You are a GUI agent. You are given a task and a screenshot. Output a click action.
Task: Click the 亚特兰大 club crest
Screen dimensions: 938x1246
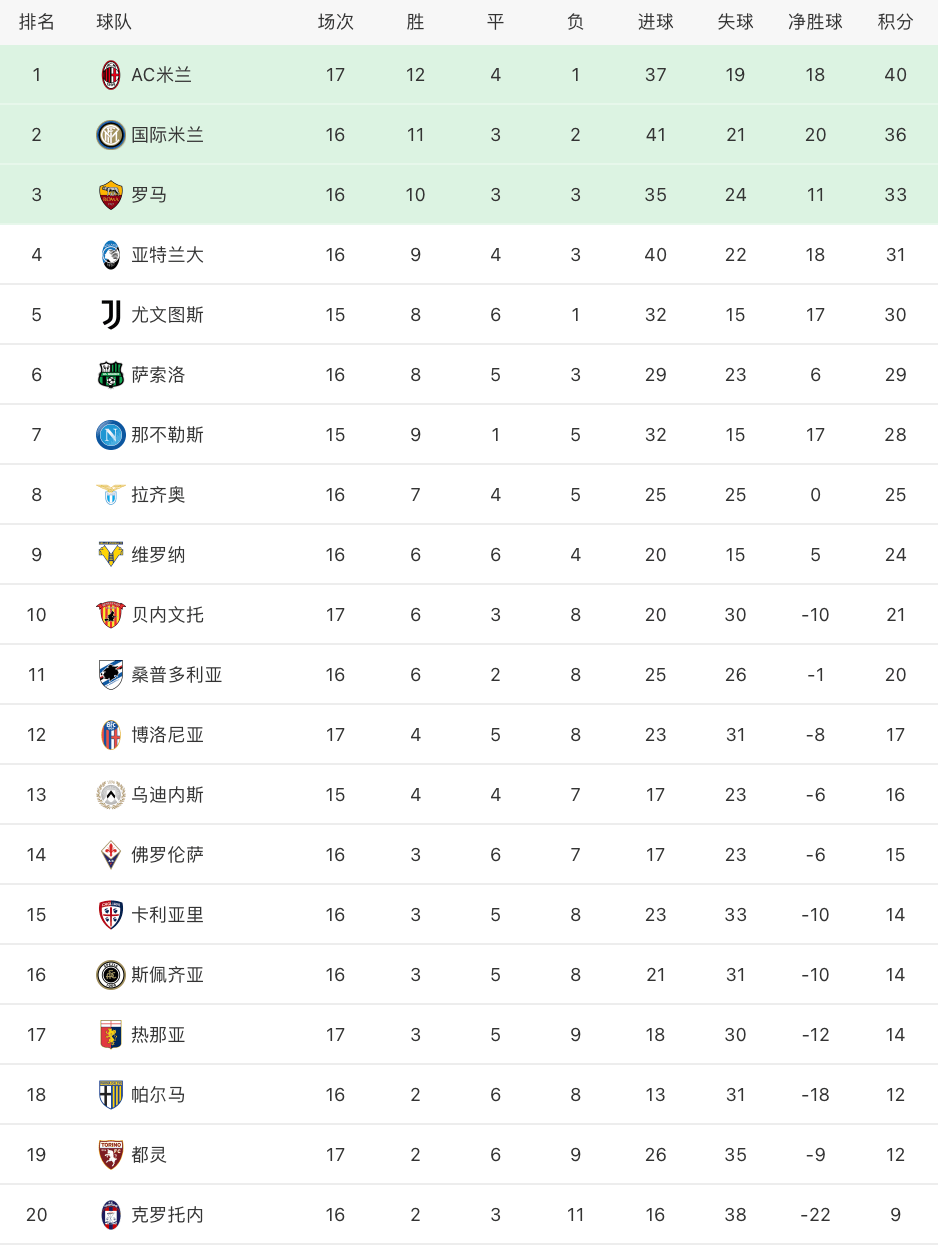point(111,255)
